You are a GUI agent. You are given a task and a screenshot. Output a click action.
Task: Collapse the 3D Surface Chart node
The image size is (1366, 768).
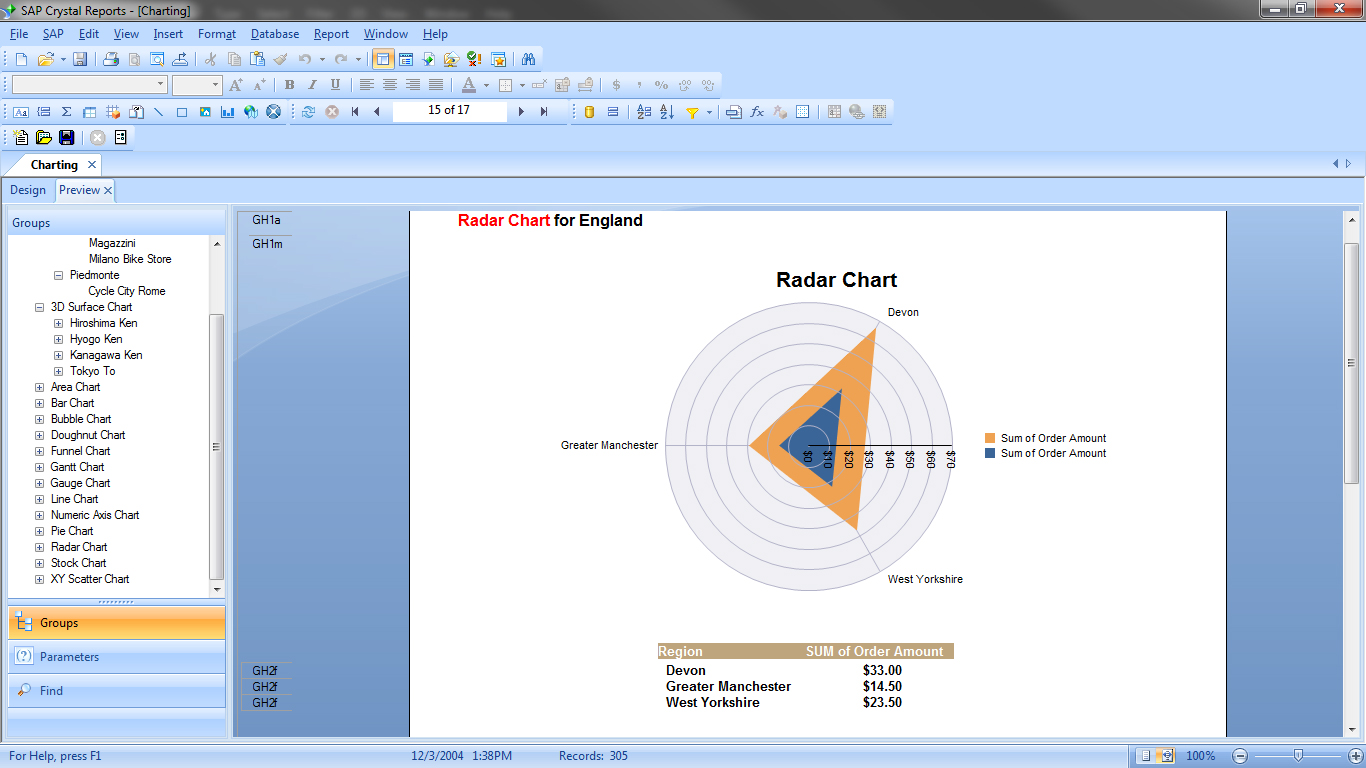click(40, 307)
